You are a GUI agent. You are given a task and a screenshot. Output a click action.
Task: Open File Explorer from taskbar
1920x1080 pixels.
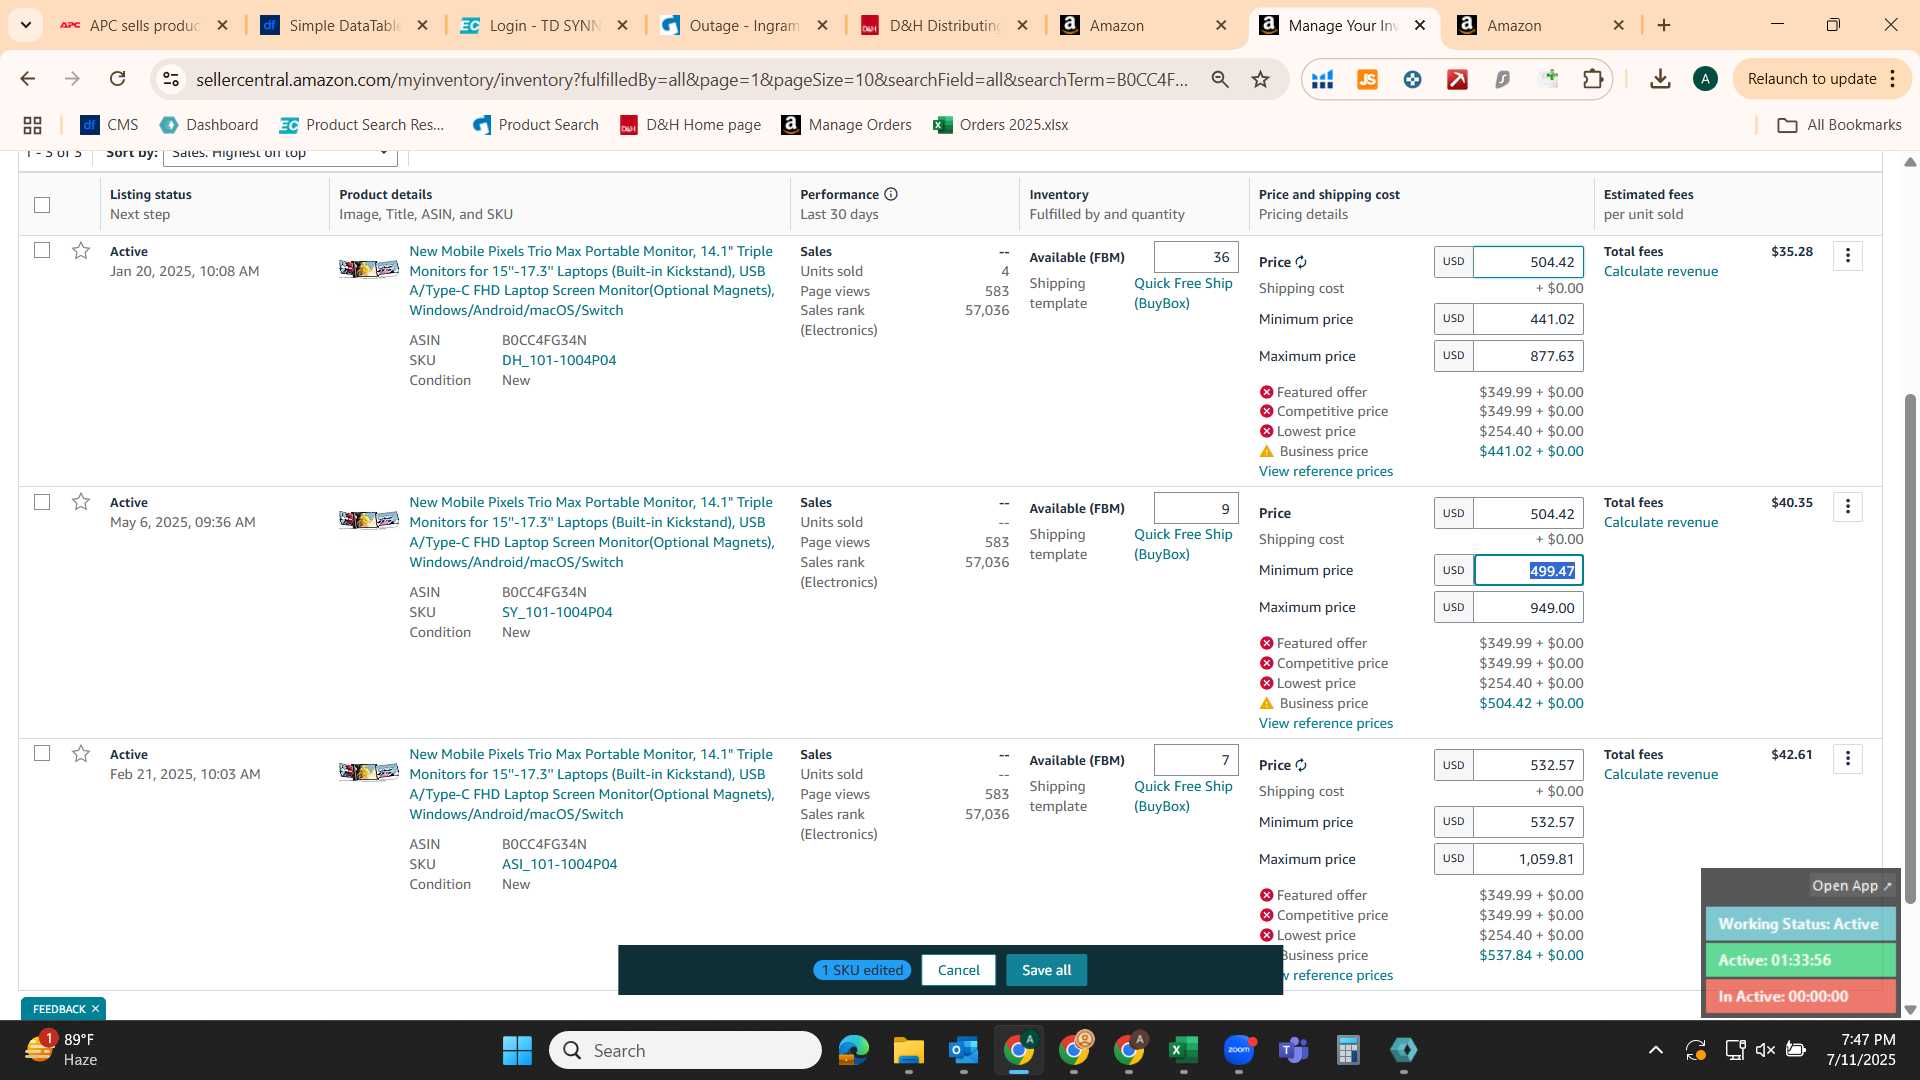(x=908, y=1050)
